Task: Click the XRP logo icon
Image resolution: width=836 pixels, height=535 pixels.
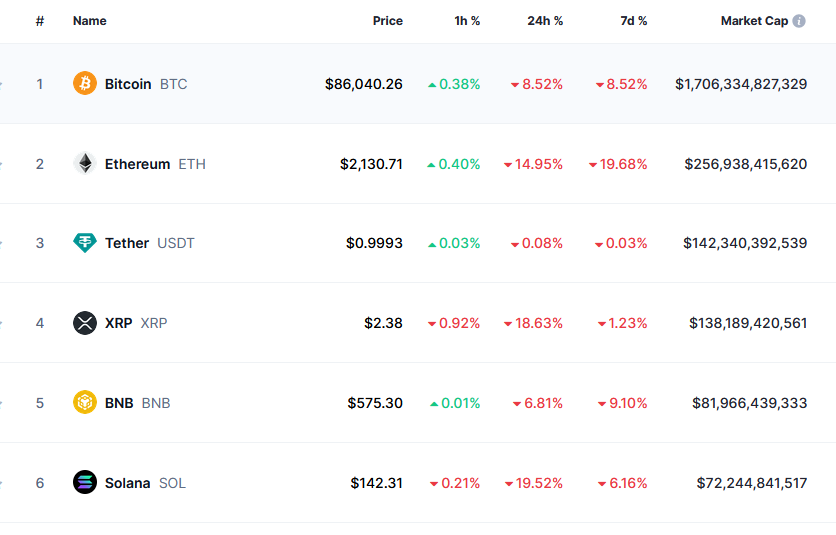Action: click(x=85, y=323)
